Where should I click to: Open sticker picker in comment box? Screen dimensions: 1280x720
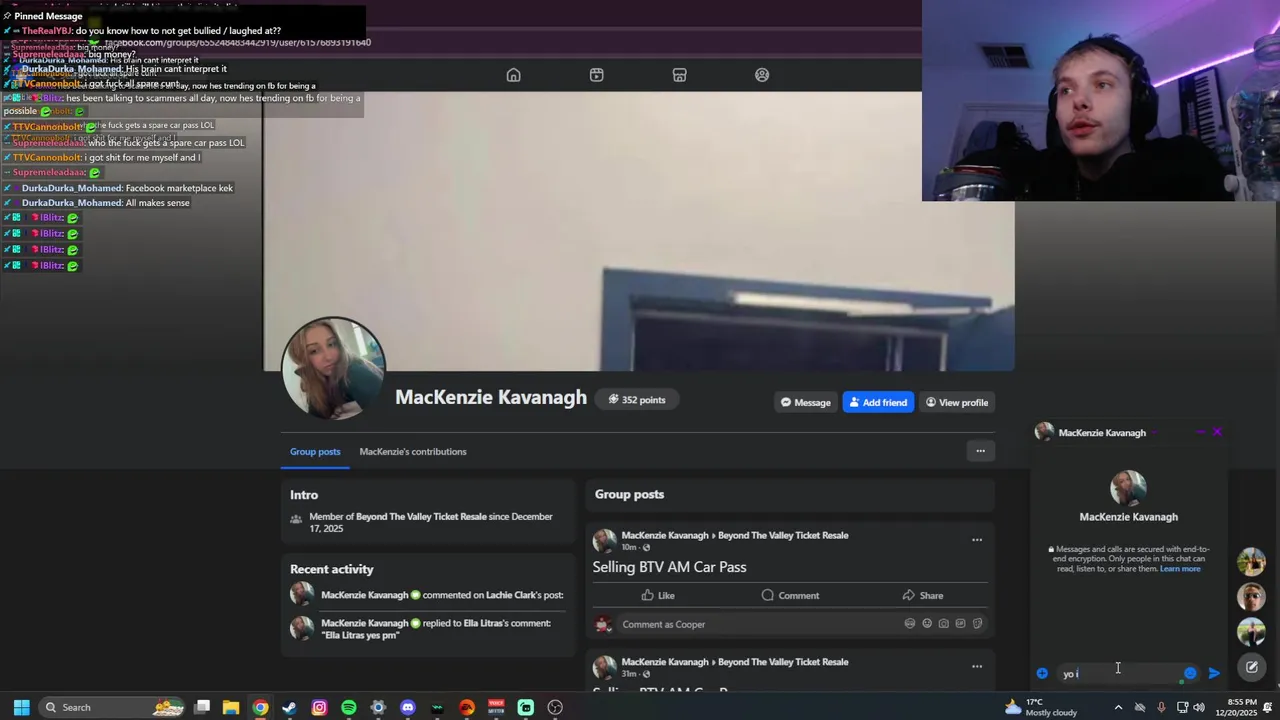pyautogui.click(x=977, y=624)
